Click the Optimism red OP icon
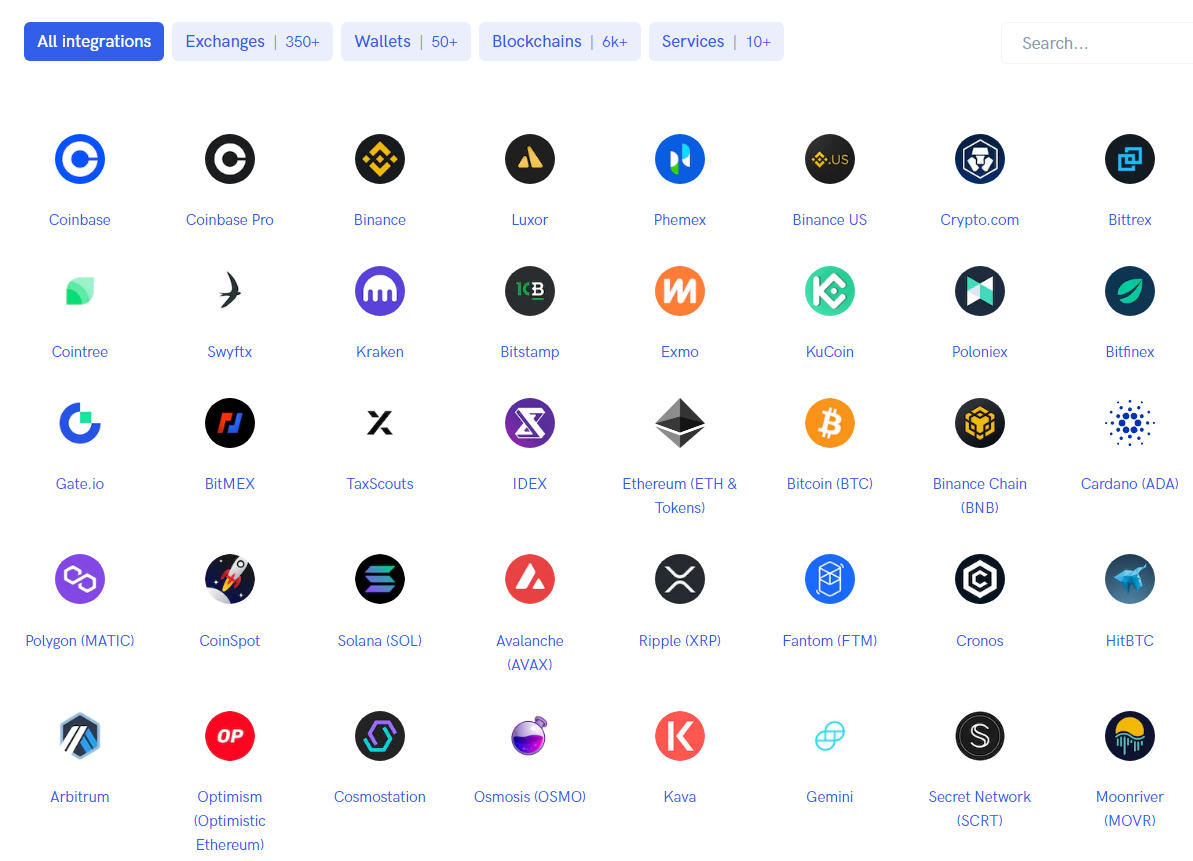Viewport: 1193px width, 861px height. [230, 736]
